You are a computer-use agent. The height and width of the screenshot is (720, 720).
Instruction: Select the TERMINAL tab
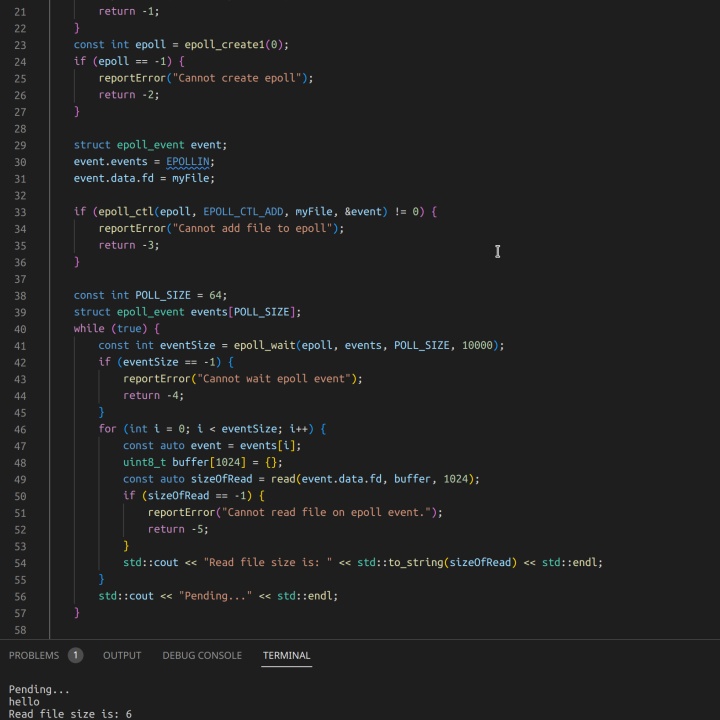[287, 655]
